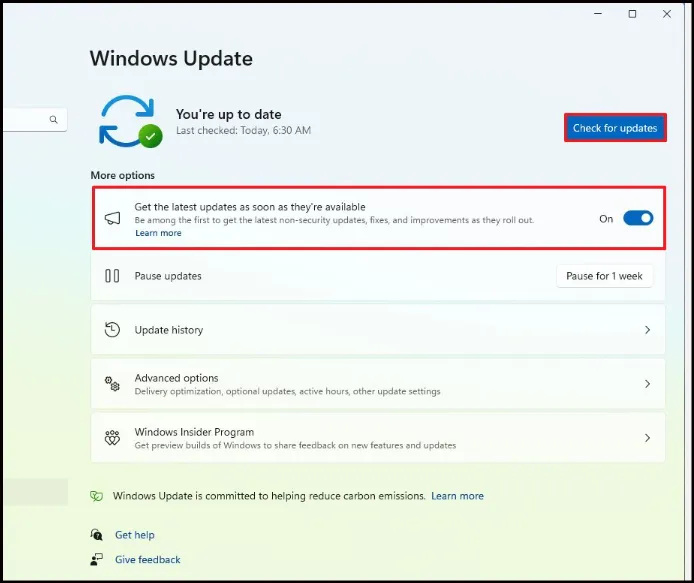Click the Get help icon
The image size is (694, 583).
click(96, 535)
